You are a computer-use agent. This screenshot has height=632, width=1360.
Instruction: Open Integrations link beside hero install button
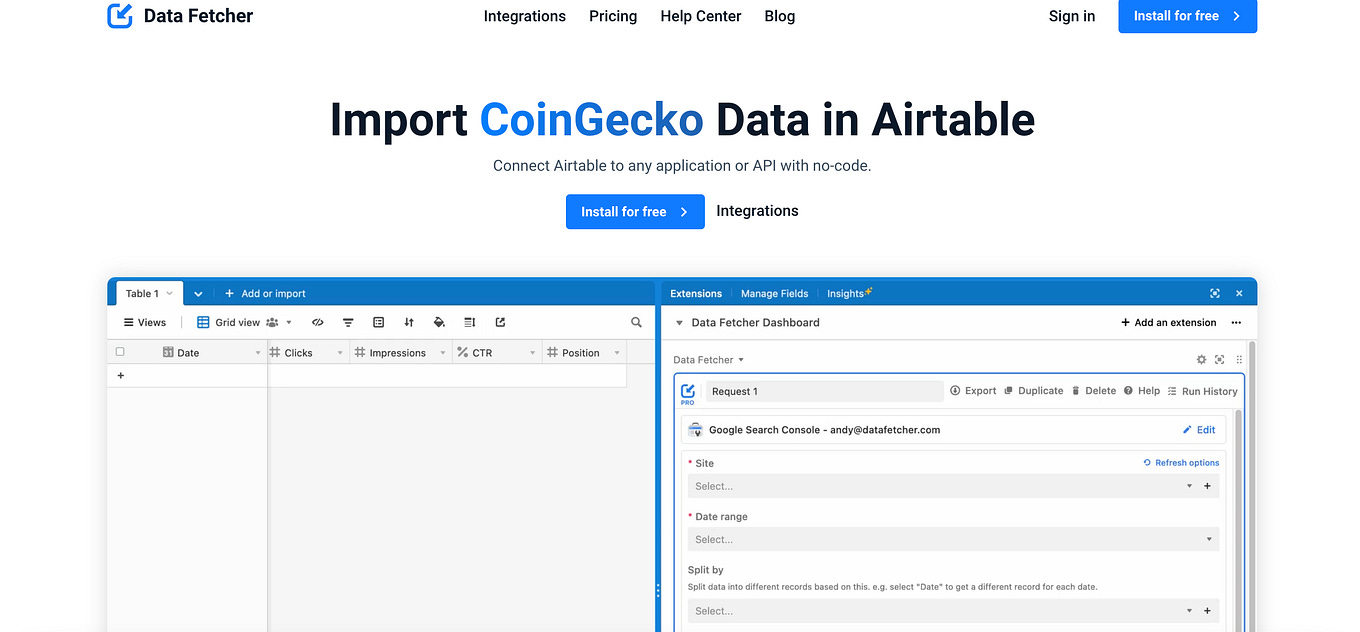tap(757, 211)
